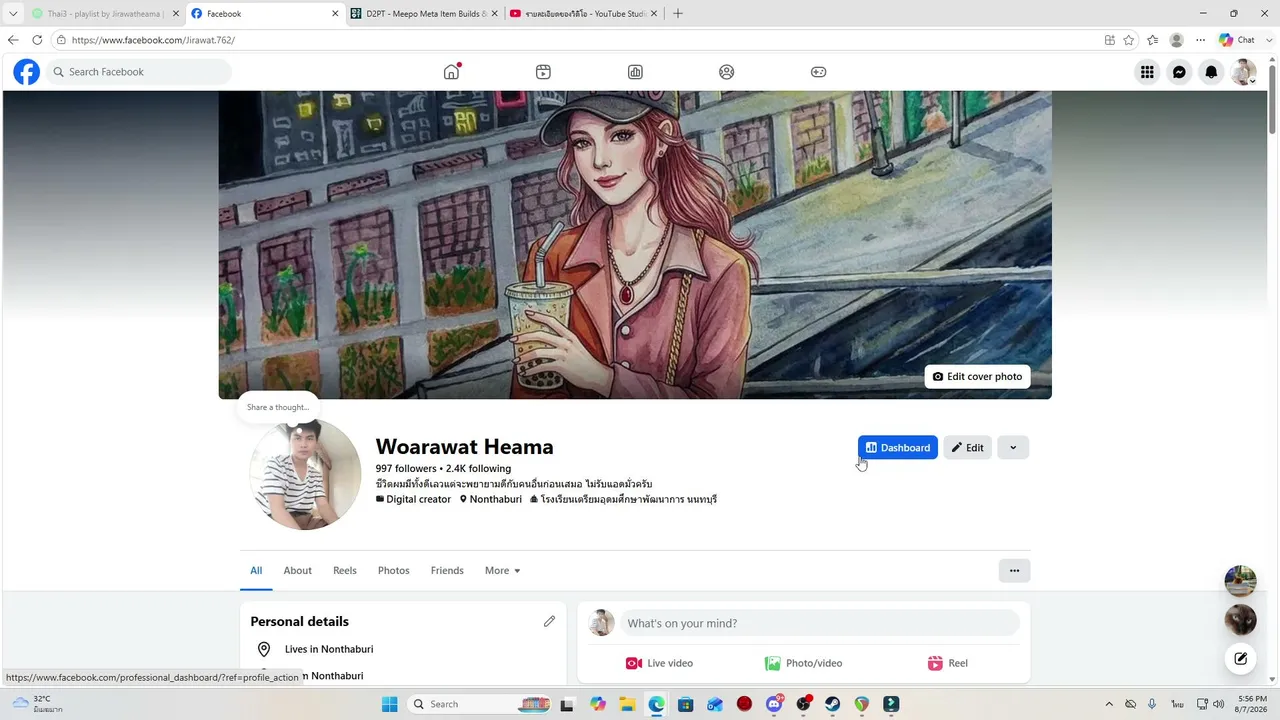
Task: Click Edit cover photo button
Action: [978, 377]
